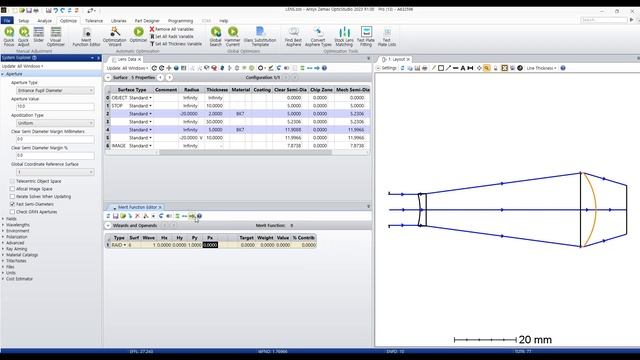Expand the Polarization section
The image size is (640, 360).
[x=3, y=237]
